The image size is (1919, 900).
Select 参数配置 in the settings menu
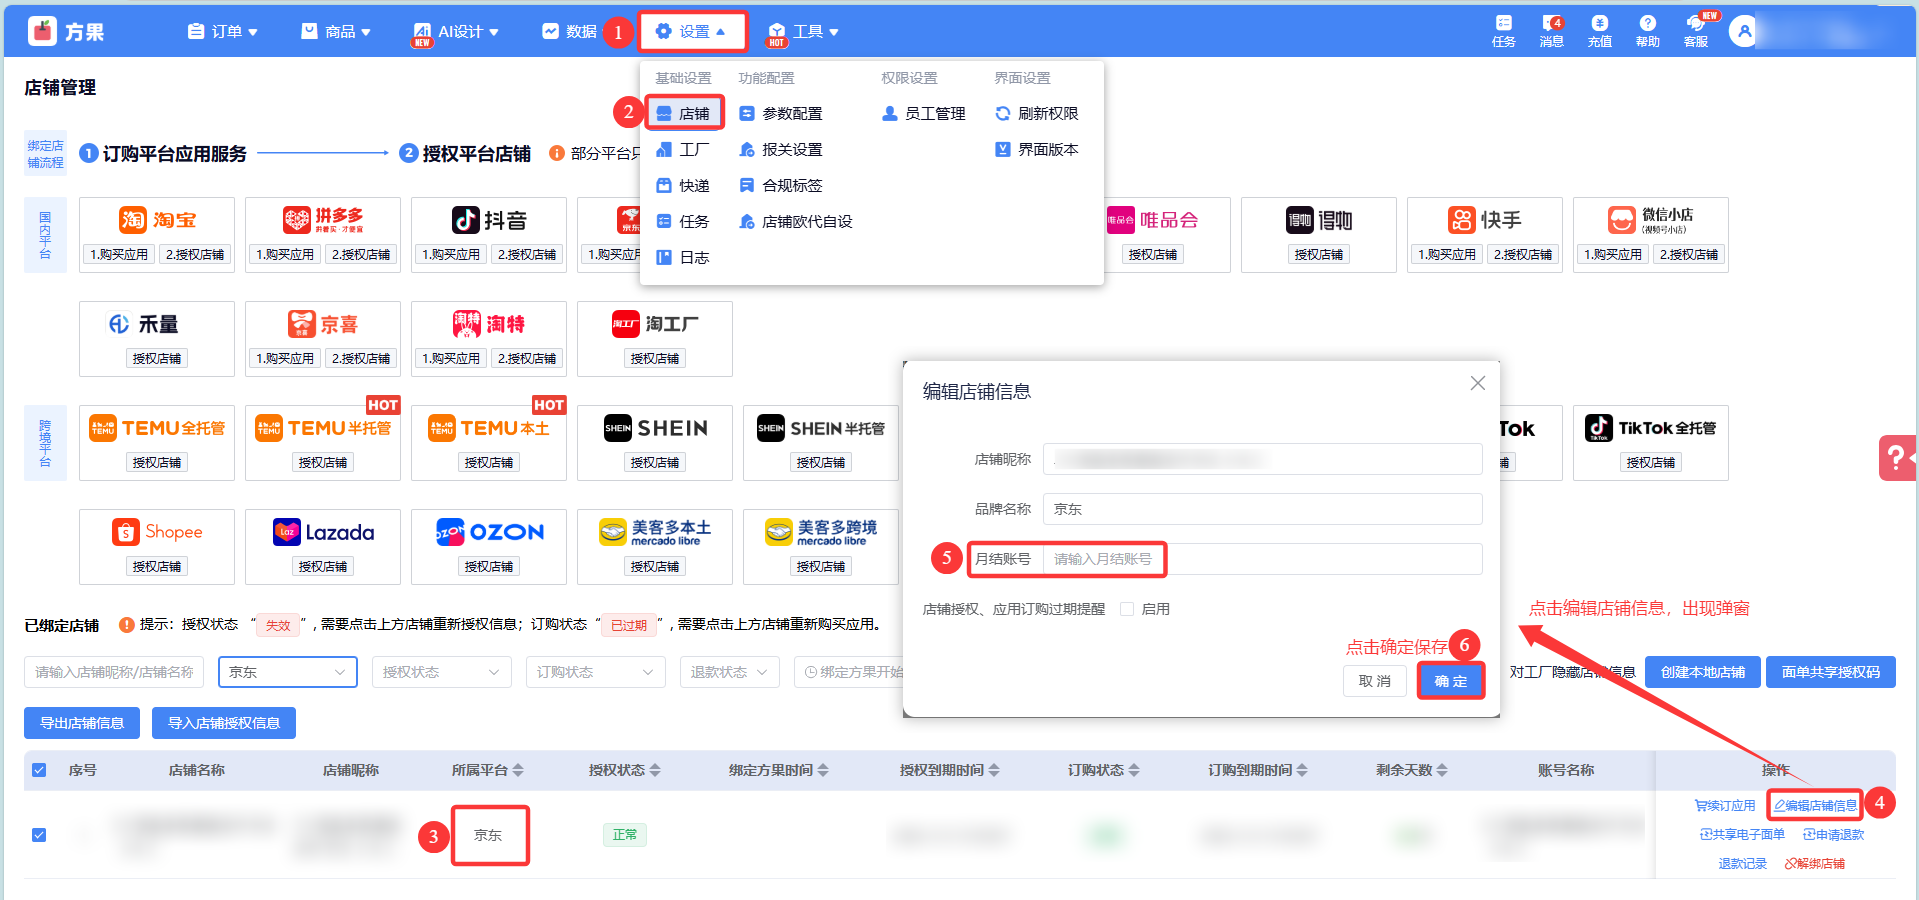pos(781,113)
